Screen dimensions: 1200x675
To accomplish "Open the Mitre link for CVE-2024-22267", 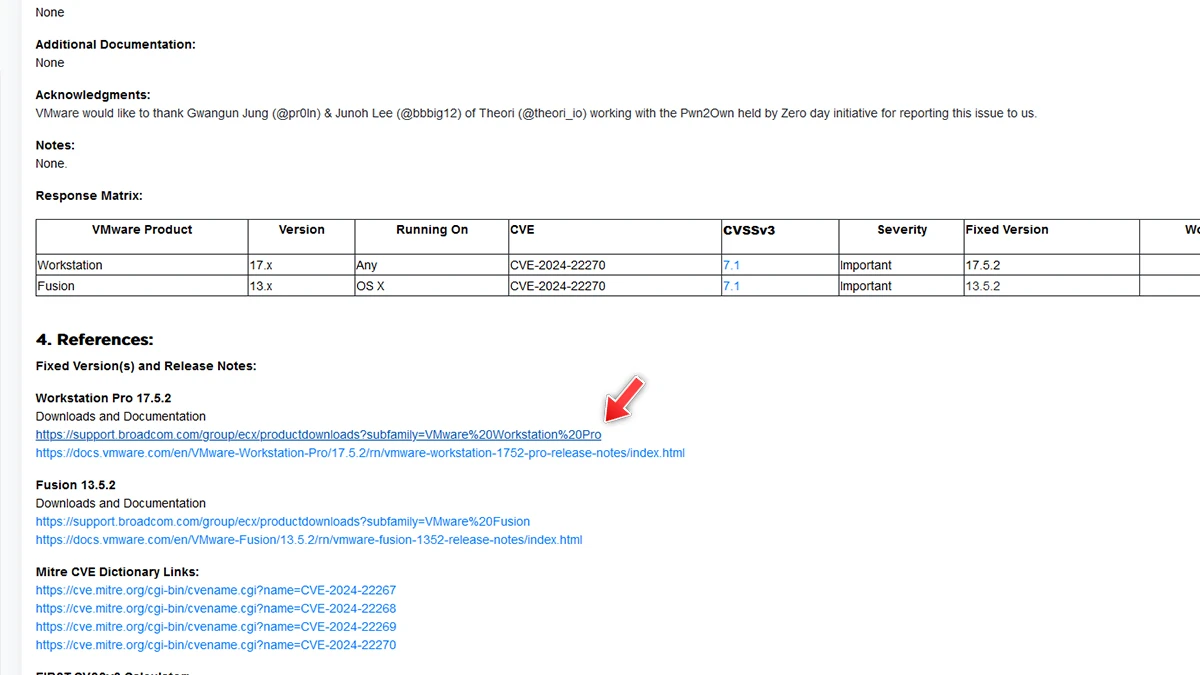I will [216, 591].
